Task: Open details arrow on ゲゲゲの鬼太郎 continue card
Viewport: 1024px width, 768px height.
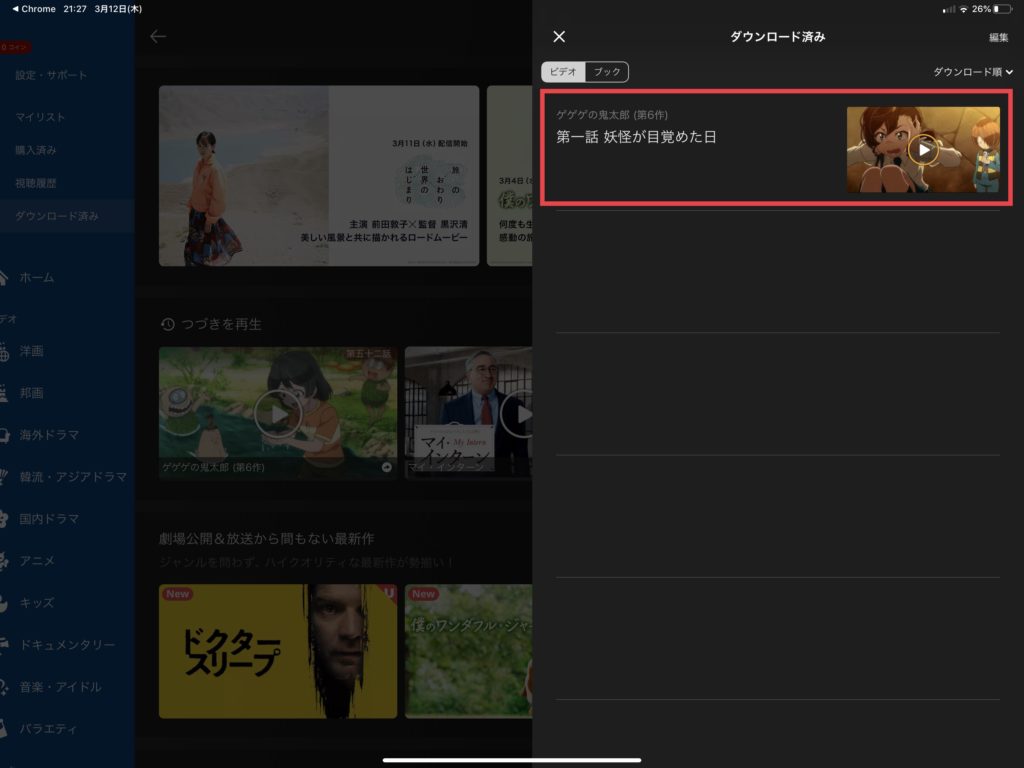Action: [387, 467]
